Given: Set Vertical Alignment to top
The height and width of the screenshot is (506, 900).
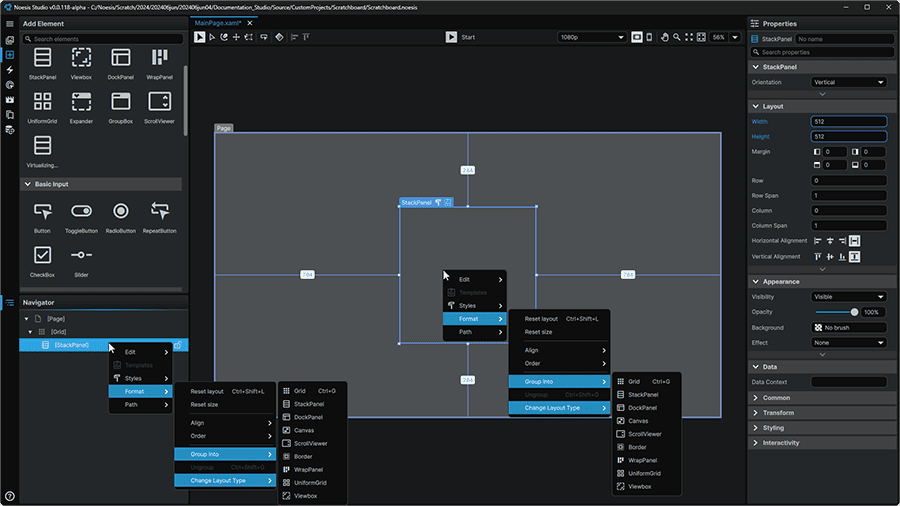Looking at the screenshot, I should tap(817, 256).
